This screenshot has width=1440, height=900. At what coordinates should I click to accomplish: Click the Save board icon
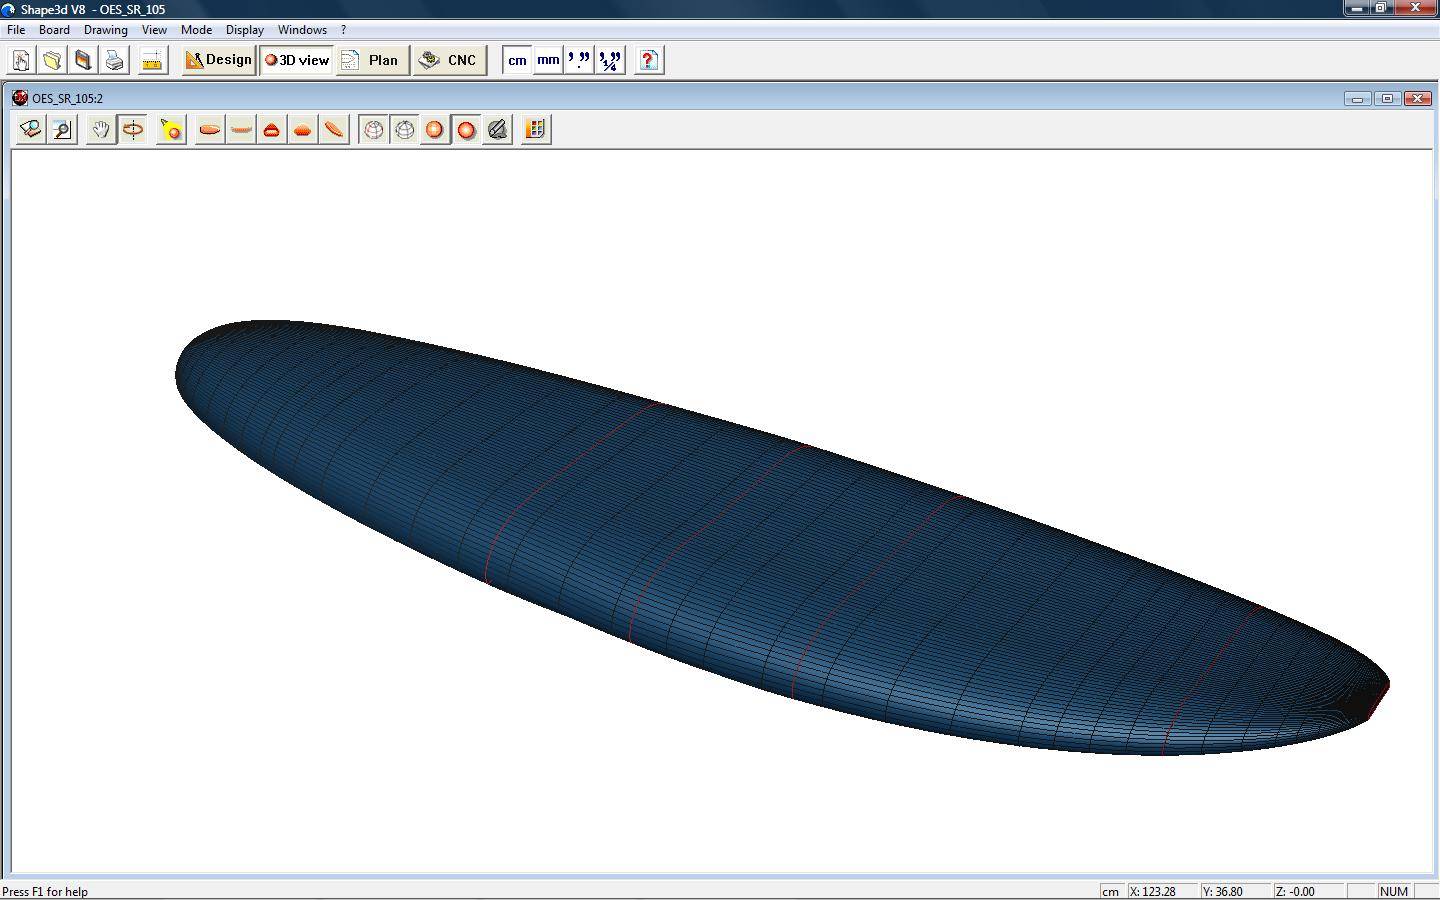[x=83, y=60]
